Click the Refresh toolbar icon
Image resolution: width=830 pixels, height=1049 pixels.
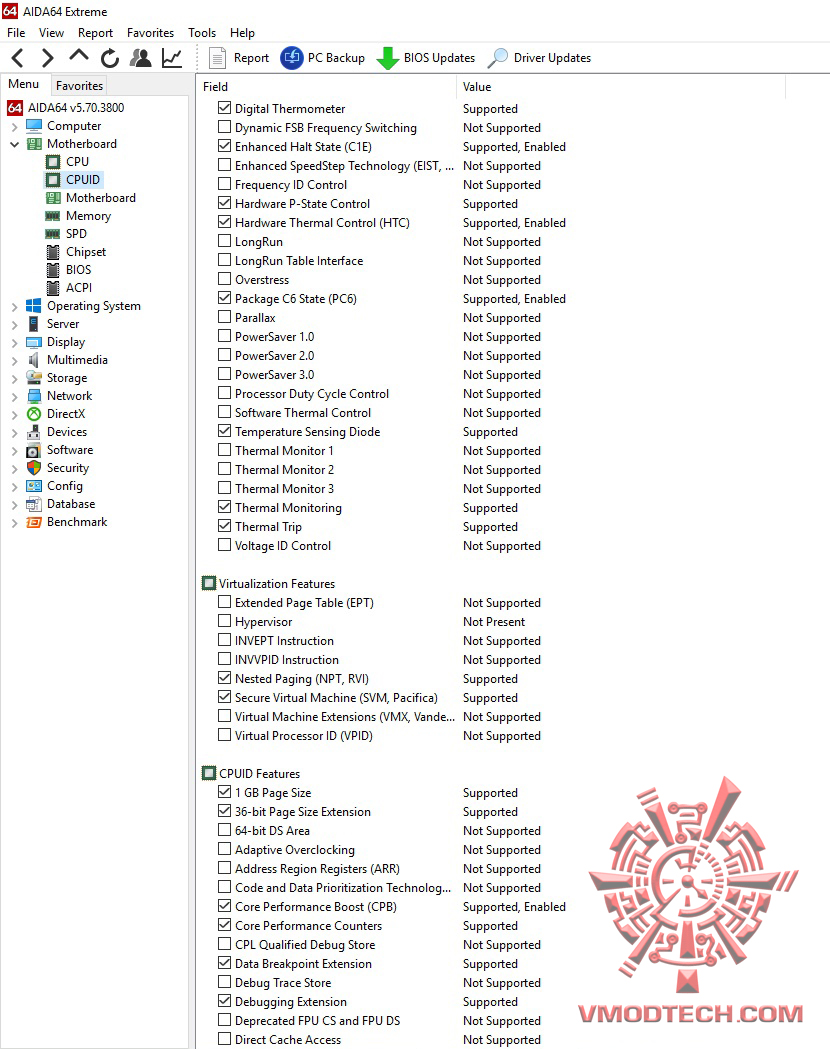click(x=110, y=58)
